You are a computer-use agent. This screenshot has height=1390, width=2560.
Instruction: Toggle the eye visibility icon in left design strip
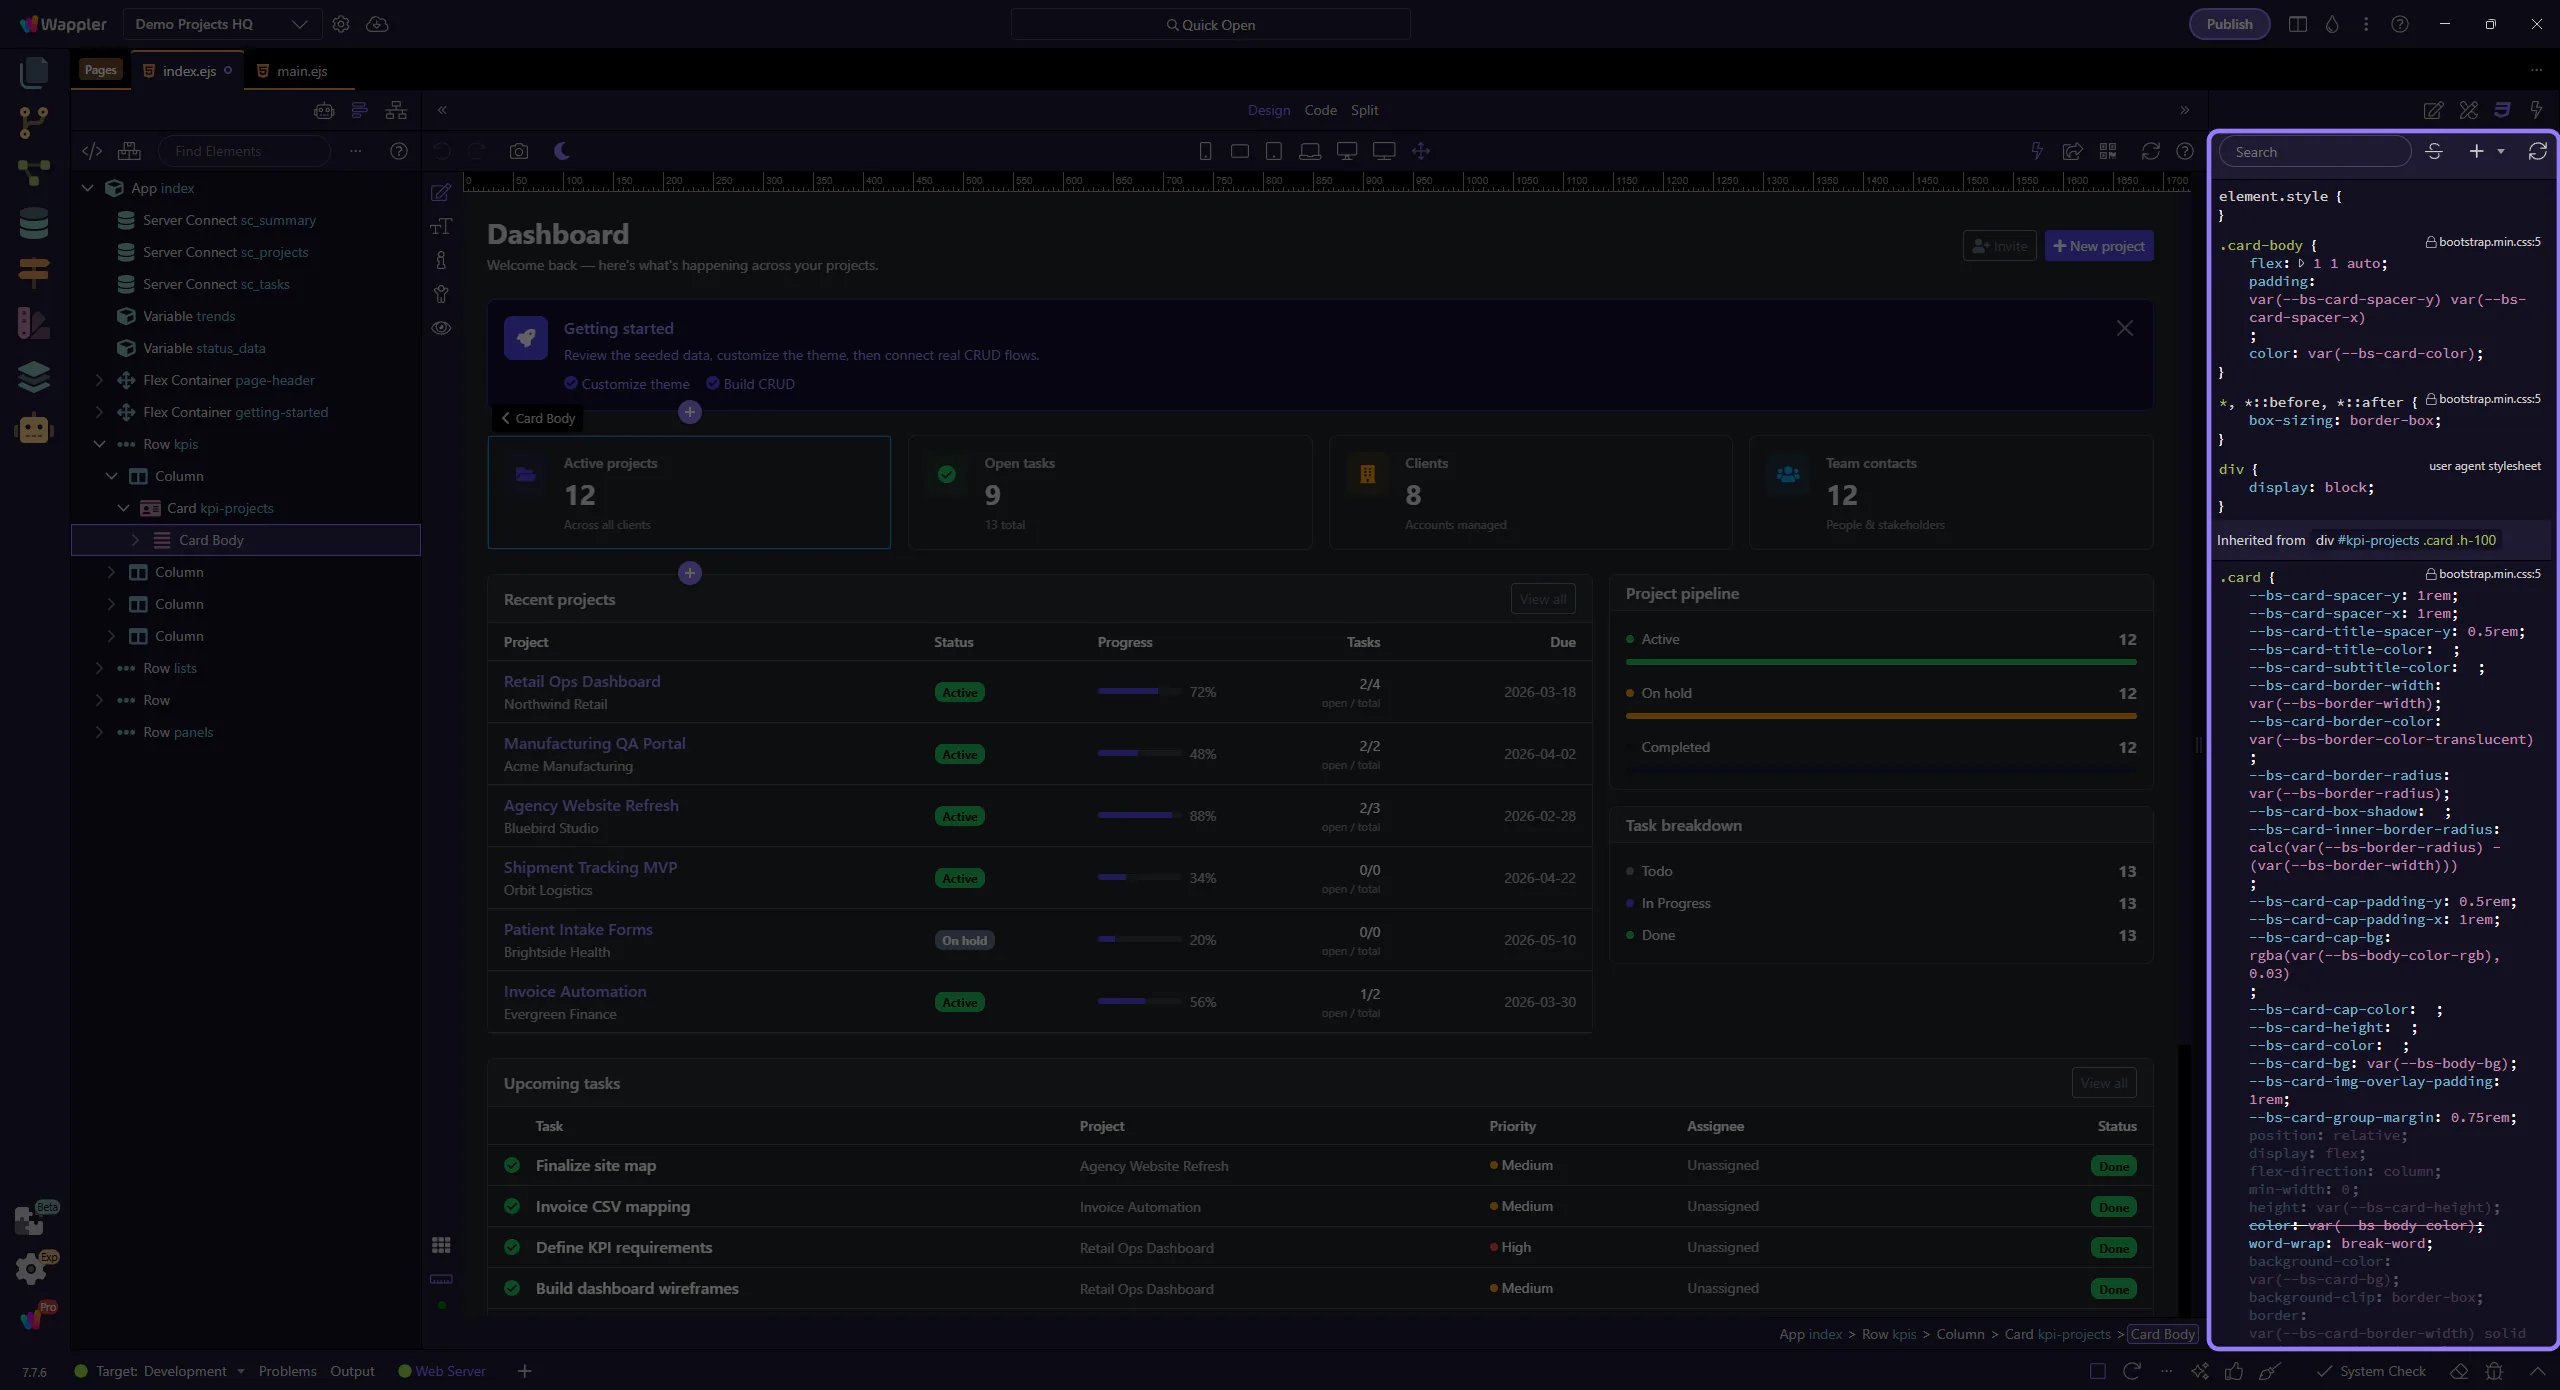[441, 328]
